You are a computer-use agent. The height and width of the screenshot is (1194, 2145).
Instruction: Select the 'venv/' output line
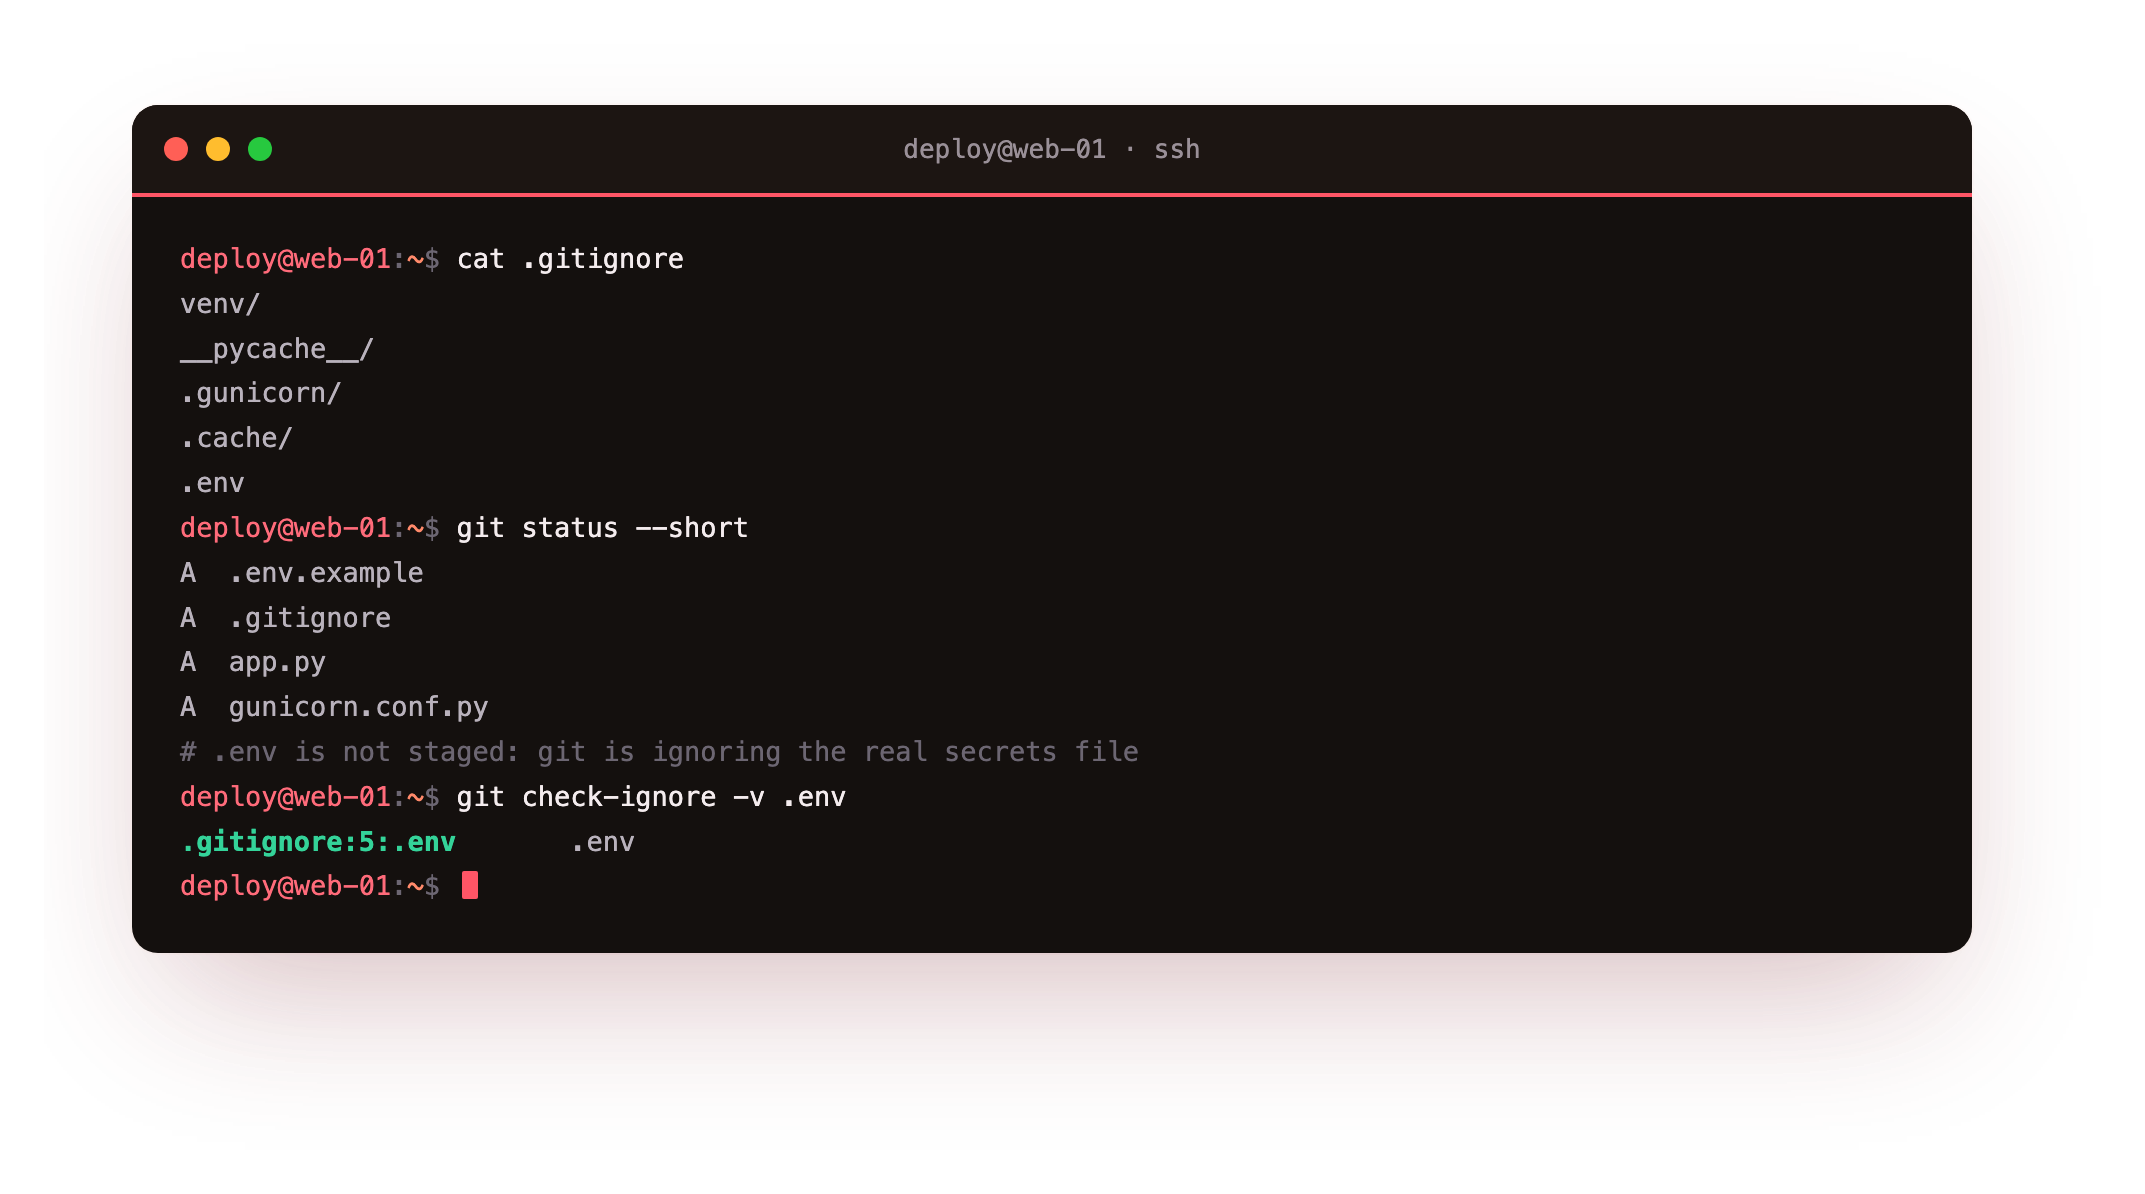(x=220, y=304)
